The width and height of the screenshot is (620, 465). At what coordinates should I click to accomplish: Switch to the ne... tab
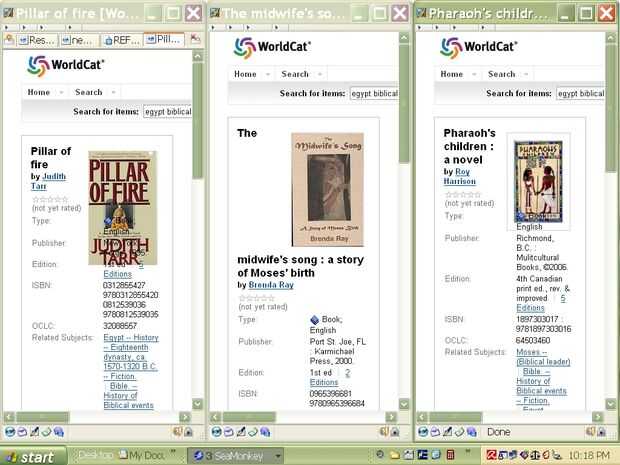click(x=79, y=40)
